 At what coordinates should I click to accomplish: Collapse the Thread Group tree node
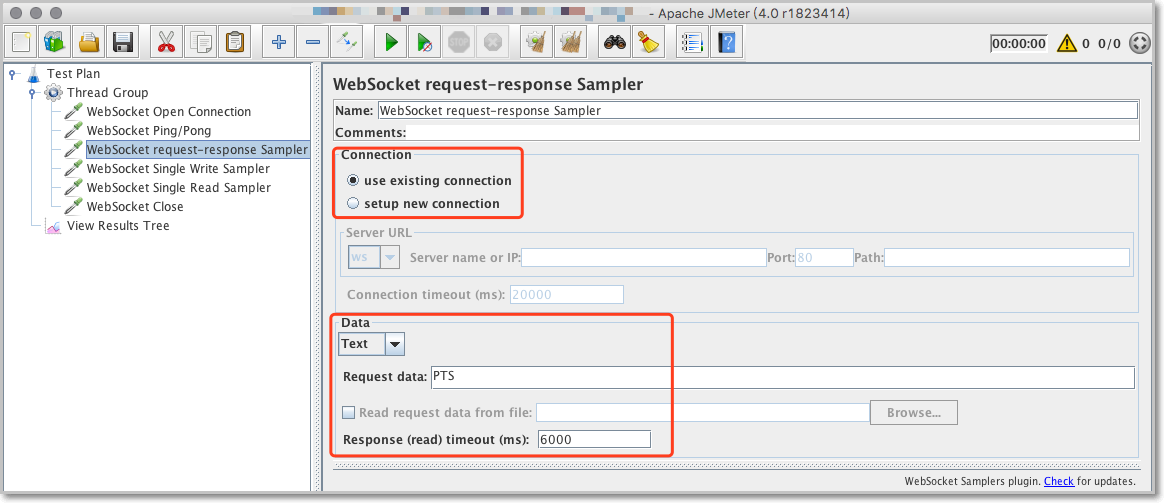(x=32, y=93)
